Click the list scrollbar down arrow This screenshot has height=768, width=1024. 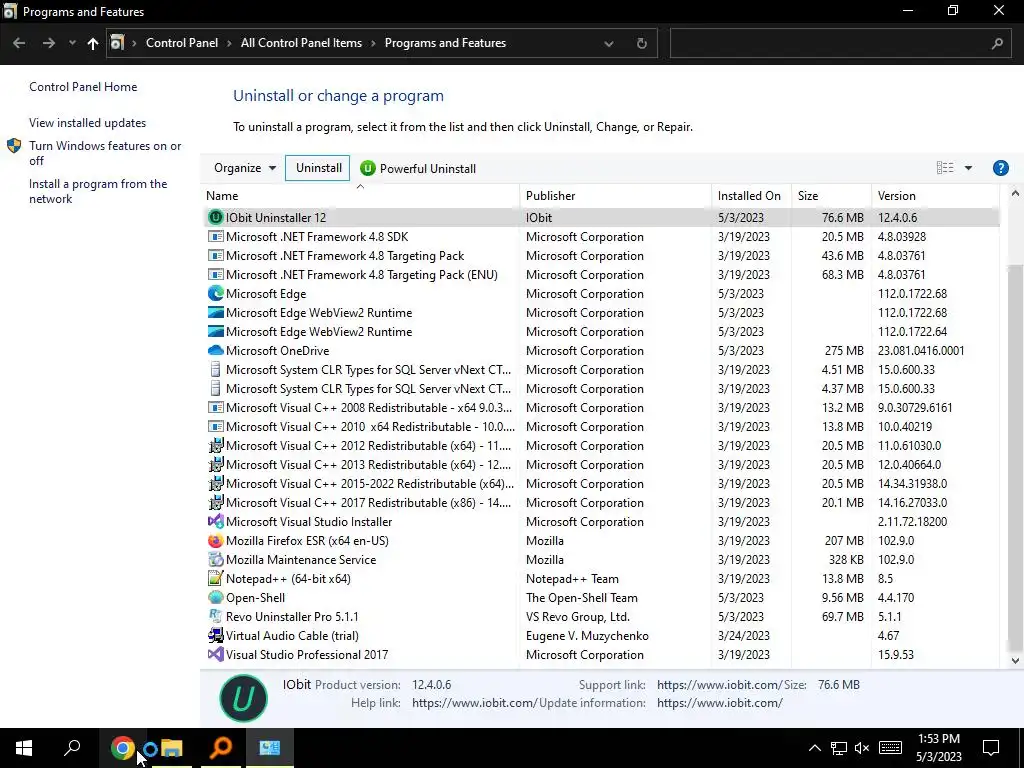tap(1015, 660)
